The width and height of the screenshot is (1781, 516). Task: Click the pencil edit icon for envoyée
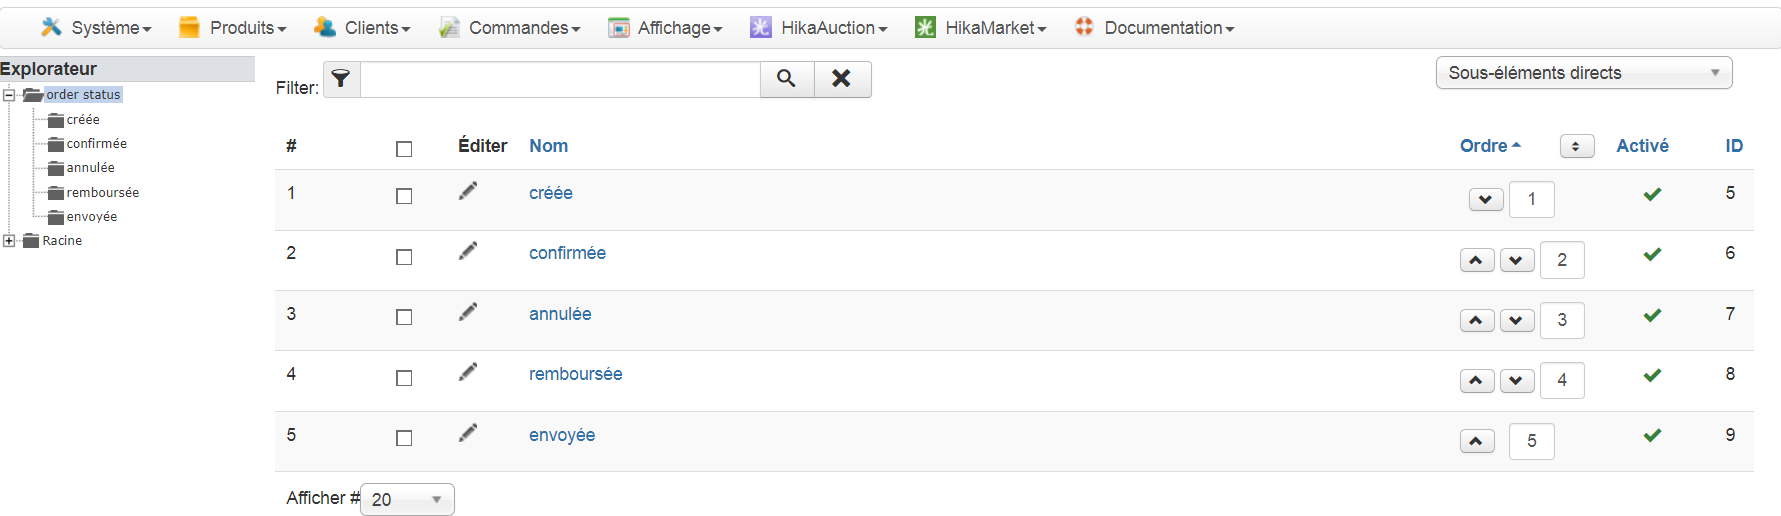[x=468, y=433]
